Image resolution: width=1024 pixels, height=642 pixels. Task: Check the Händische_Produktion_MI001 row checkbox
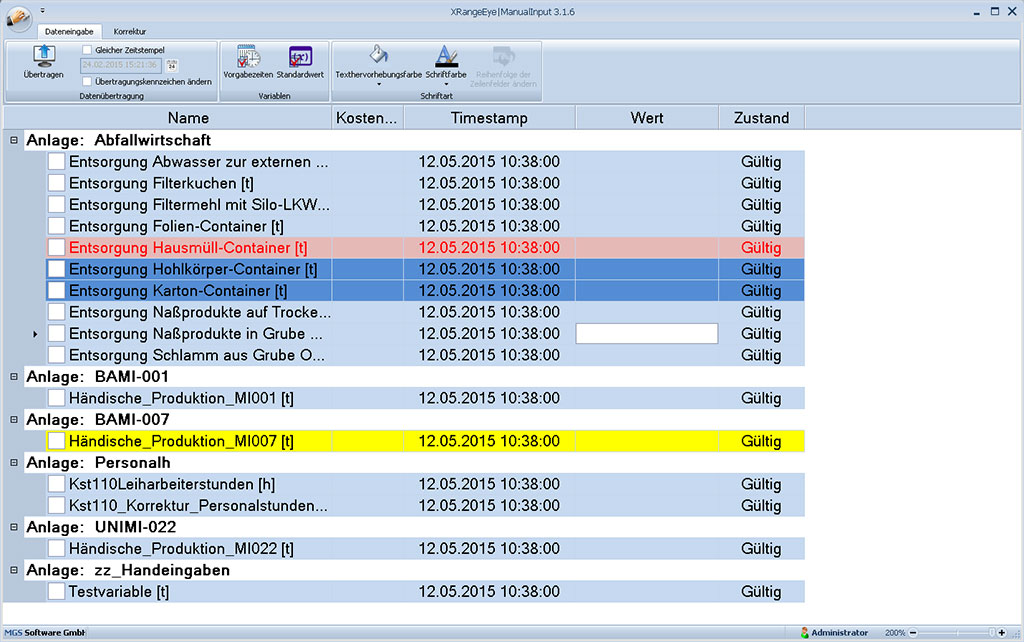(x=57, y=398)
